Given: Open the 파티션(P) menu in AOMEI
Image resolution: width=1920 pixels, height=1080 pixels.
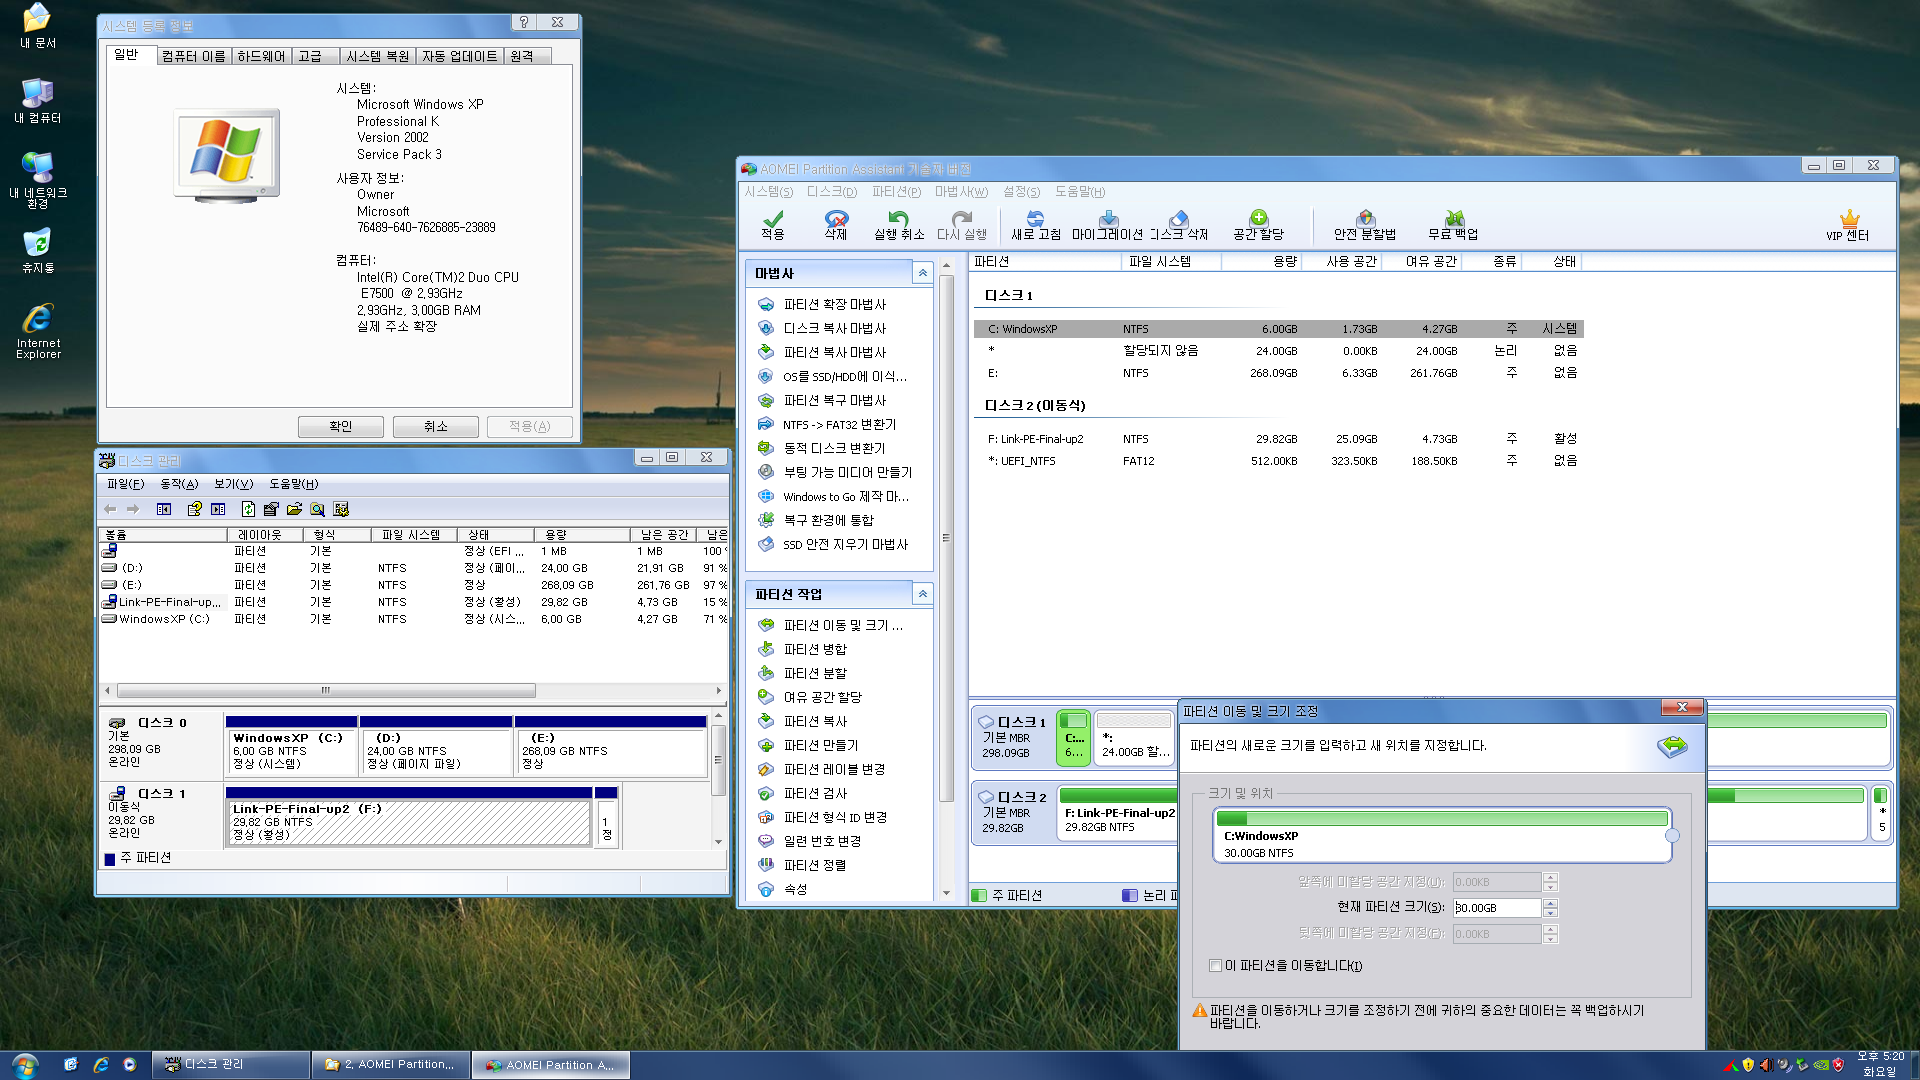Looking at the screenshot, I should [896, 192].
